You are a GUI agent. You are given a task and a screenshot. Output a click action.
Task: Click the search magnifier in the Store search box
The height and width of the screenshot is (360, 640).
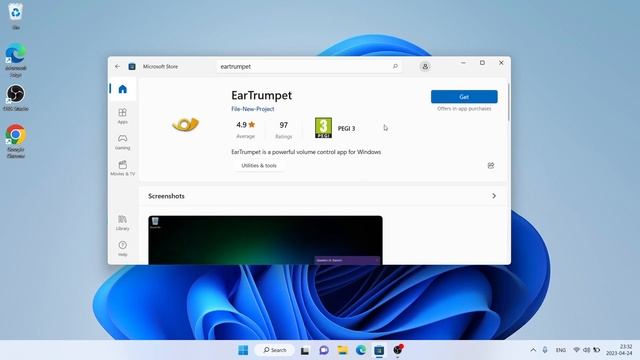click(395, 66)
